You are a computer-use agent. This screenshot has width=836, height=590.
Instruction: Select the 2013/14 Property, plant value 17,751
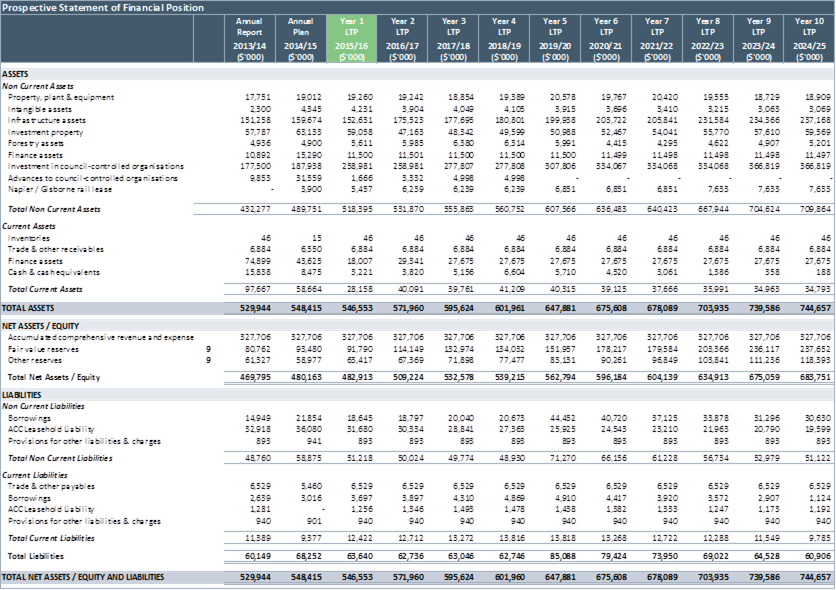coord(258,98)
